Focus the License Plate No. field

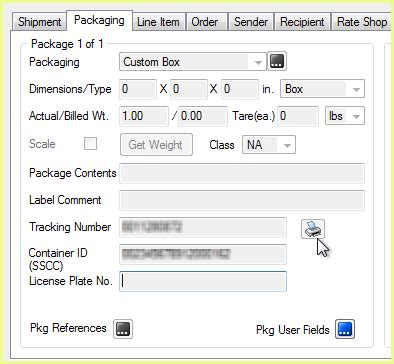203,281
